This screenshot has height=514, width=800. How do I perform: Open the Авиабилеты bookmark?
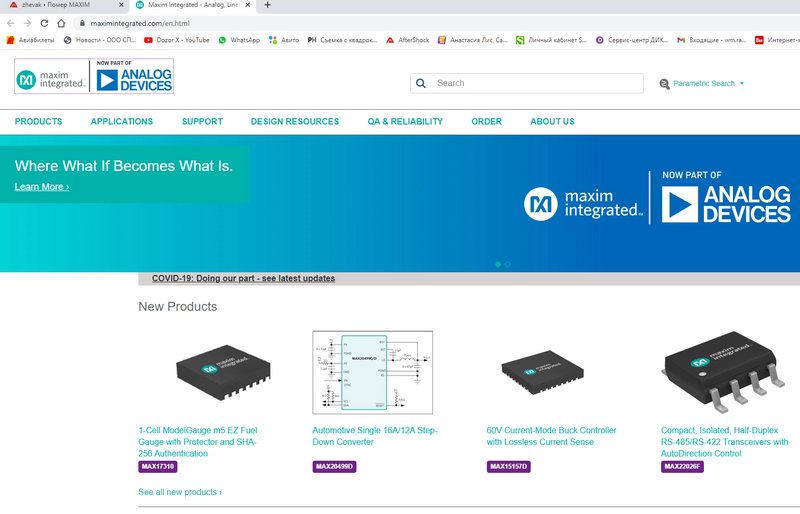tap(31, 40)
